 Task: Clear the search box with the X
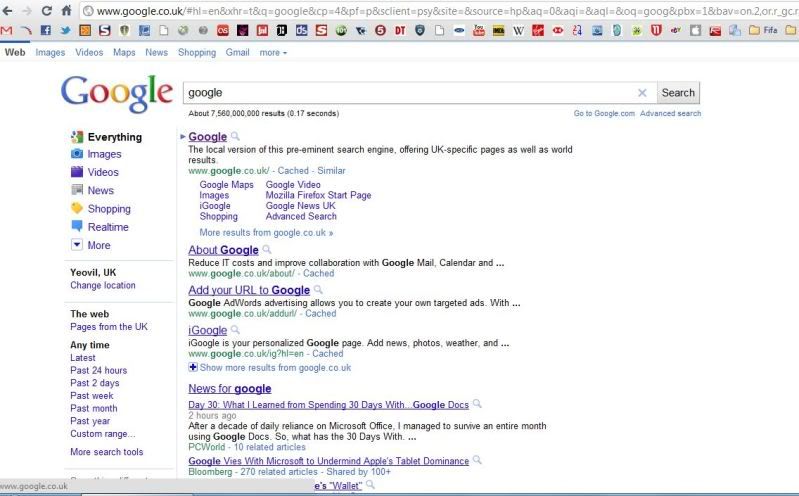pos(642,93)
